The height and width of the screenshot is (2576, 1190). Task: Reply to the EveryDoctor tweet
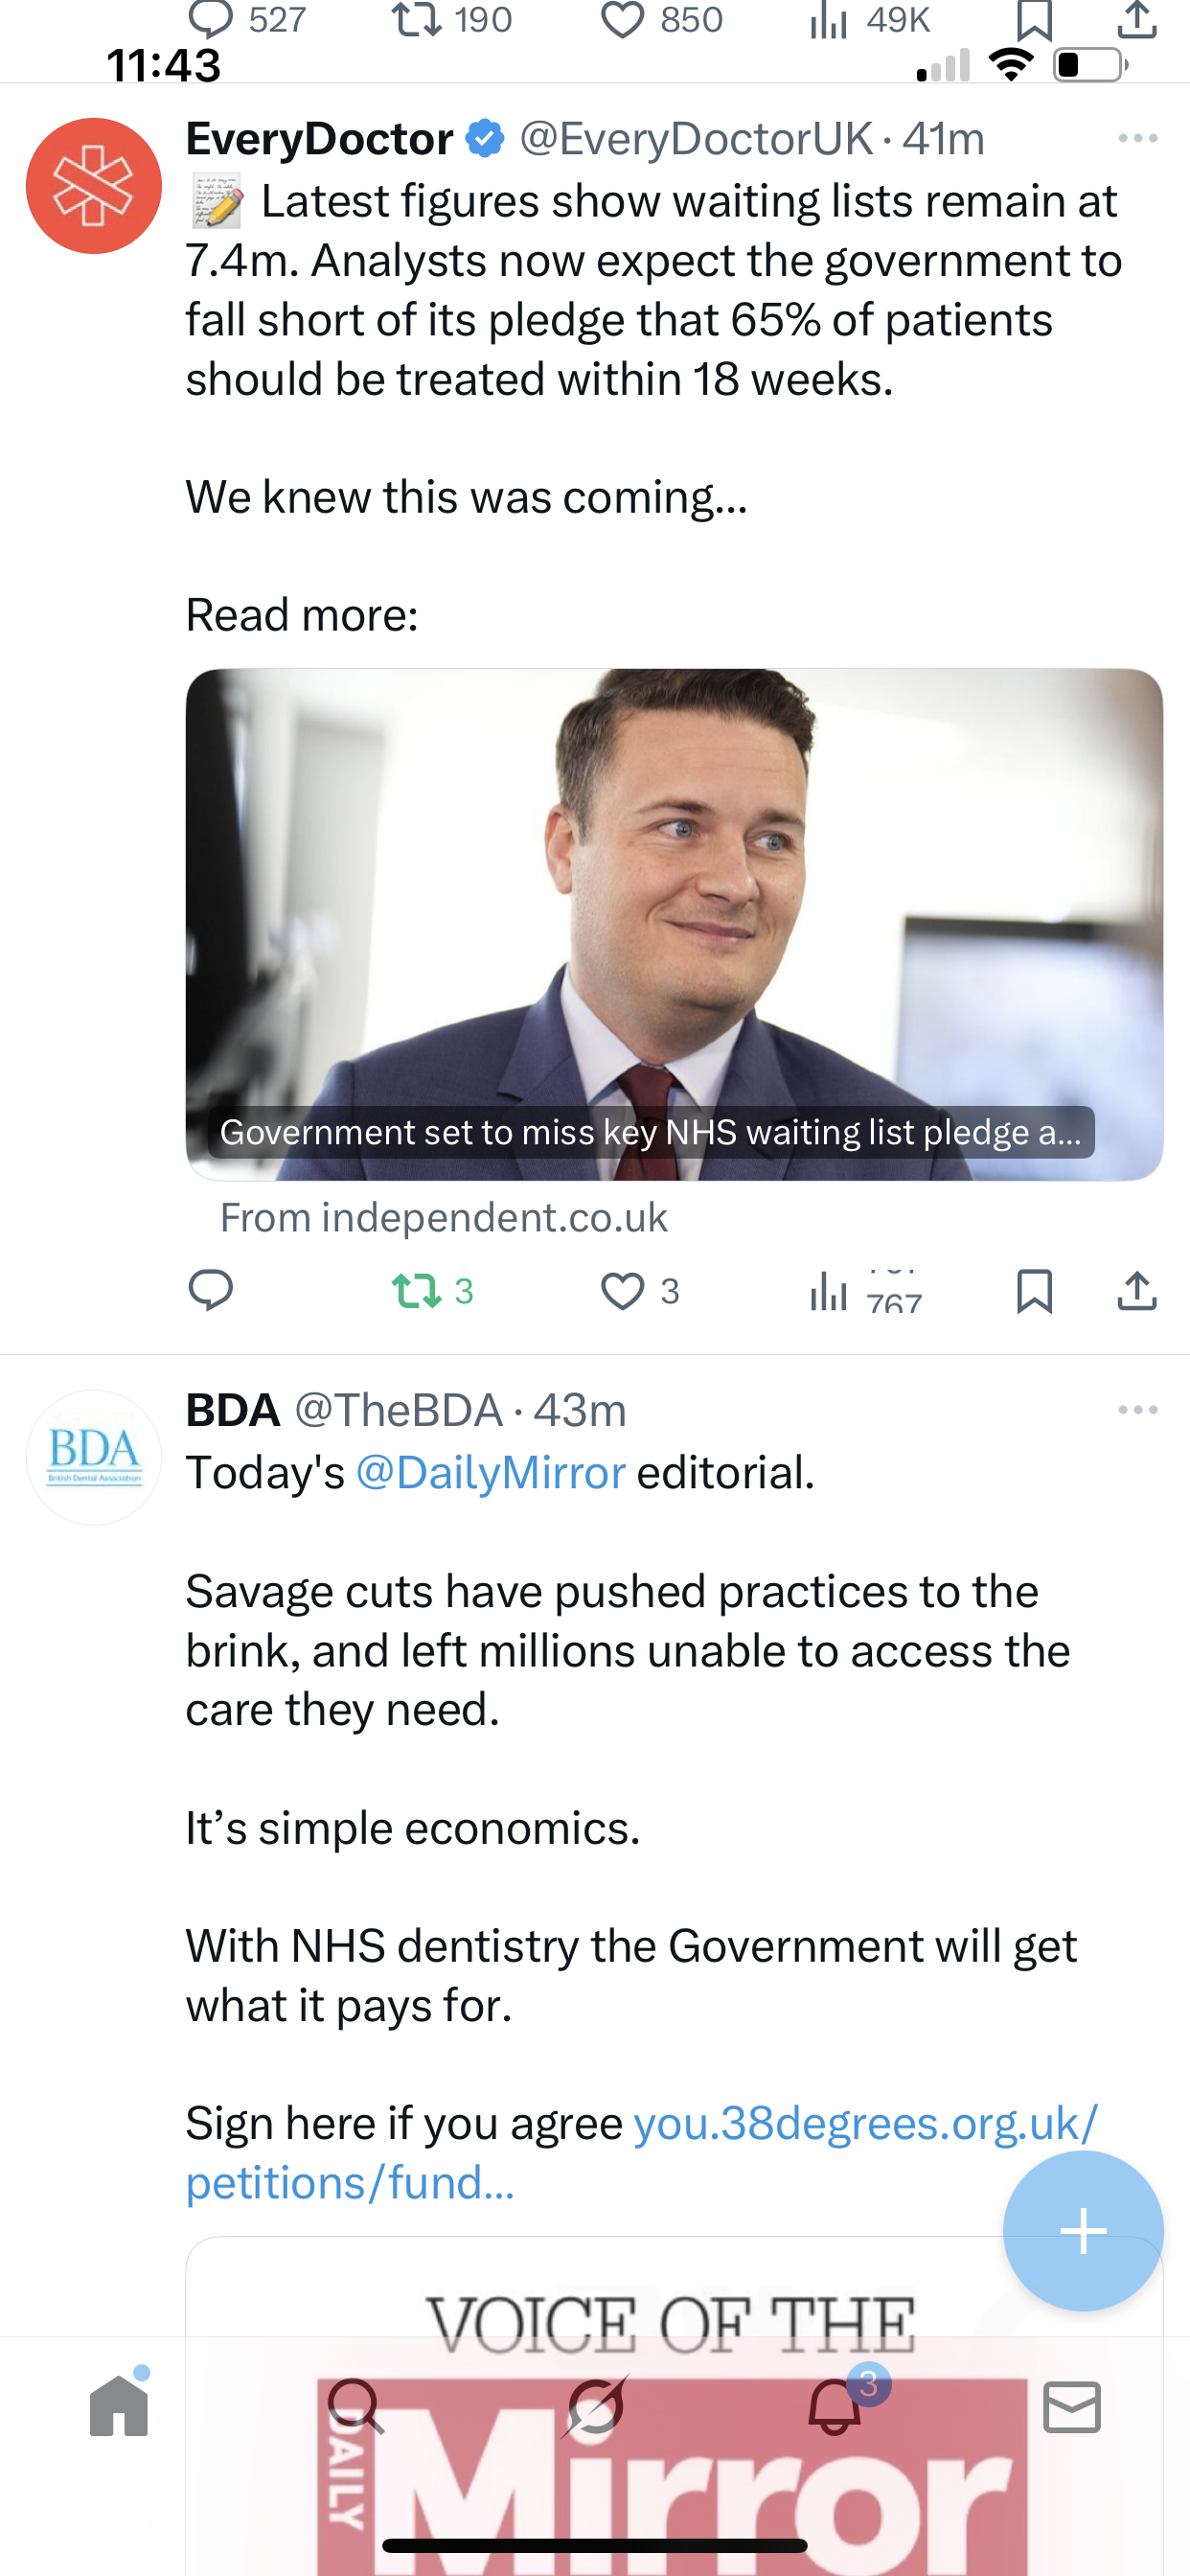pos(211,1290)
